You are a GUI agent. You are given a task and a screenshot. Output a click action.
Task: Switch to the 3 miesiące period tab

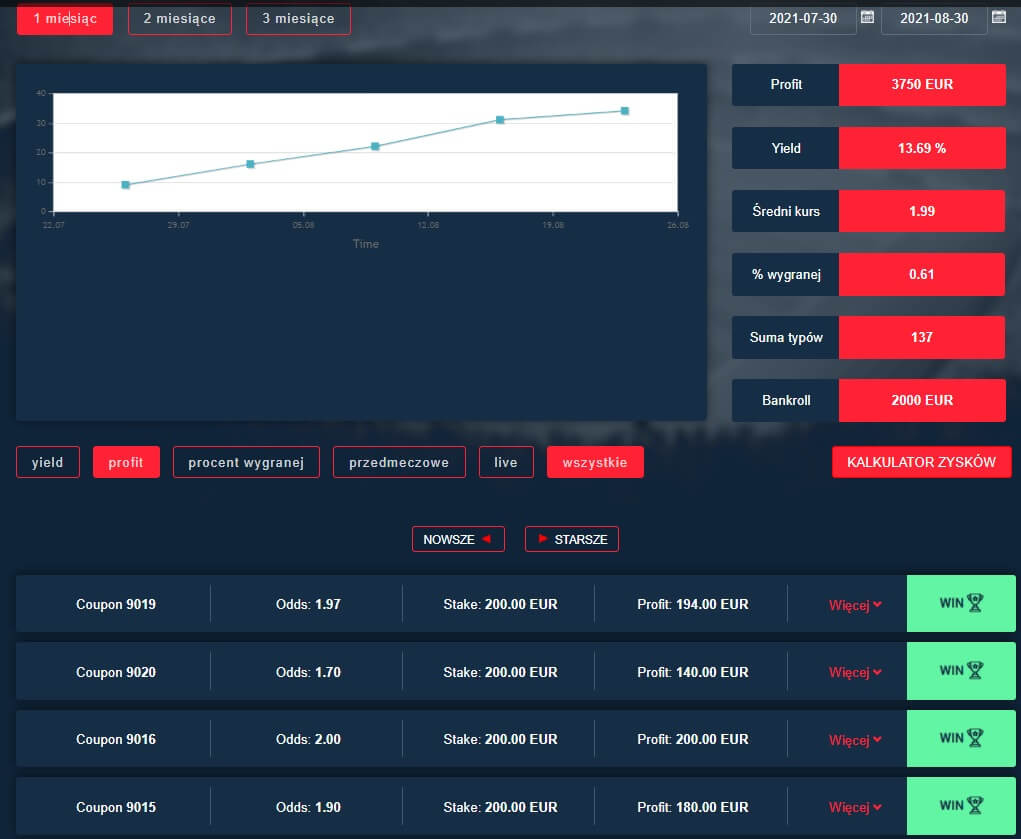pyautogui.click(x=298, y=19)
